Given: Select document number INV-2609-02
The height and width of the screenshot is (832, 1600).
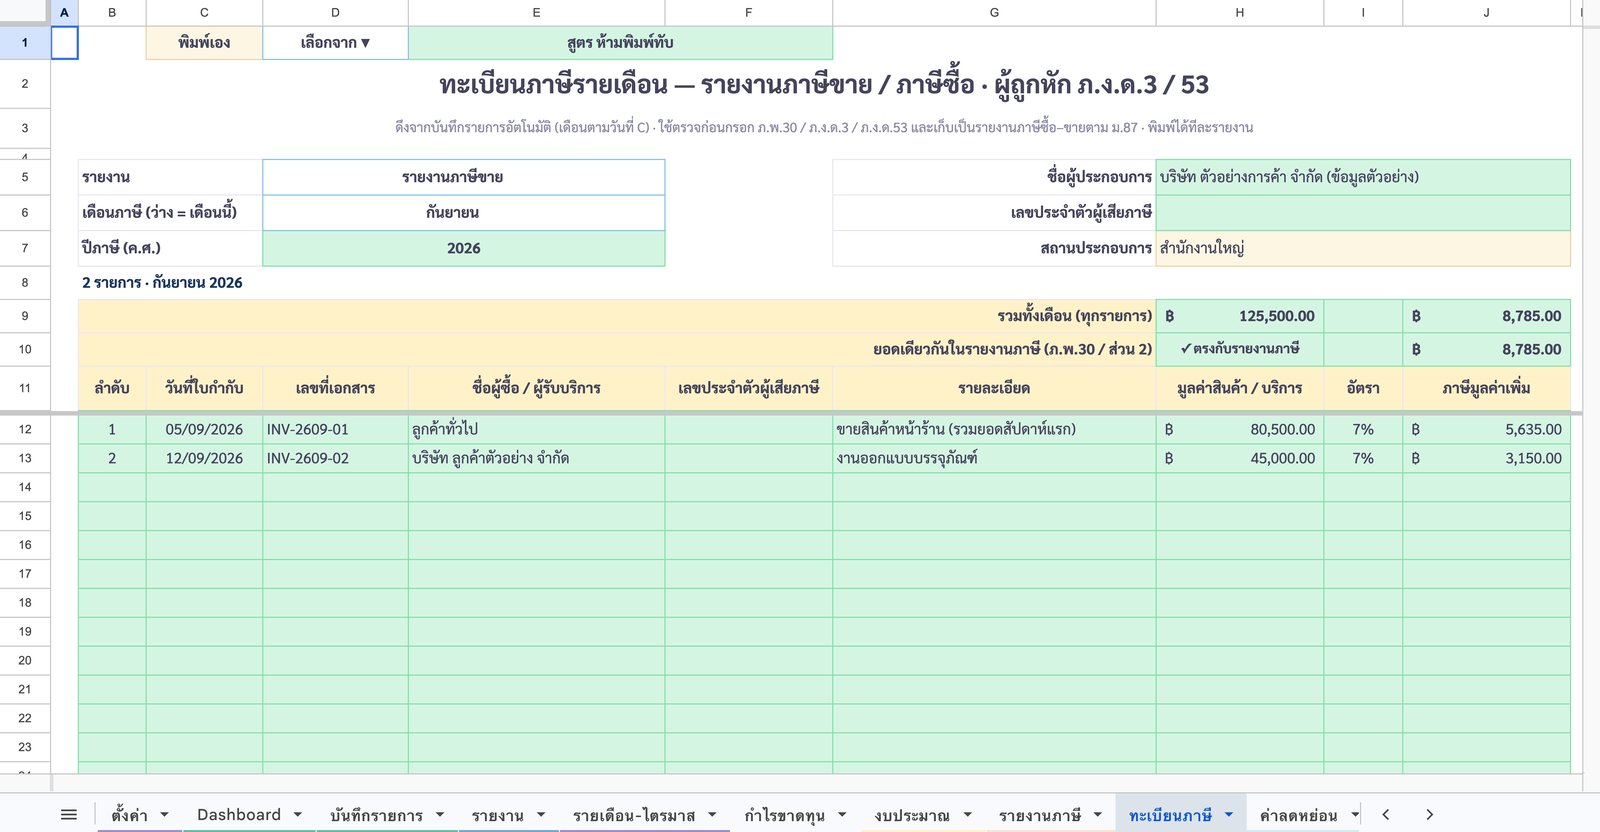Looking at the screenshot, I should click(x=335, y=458).
